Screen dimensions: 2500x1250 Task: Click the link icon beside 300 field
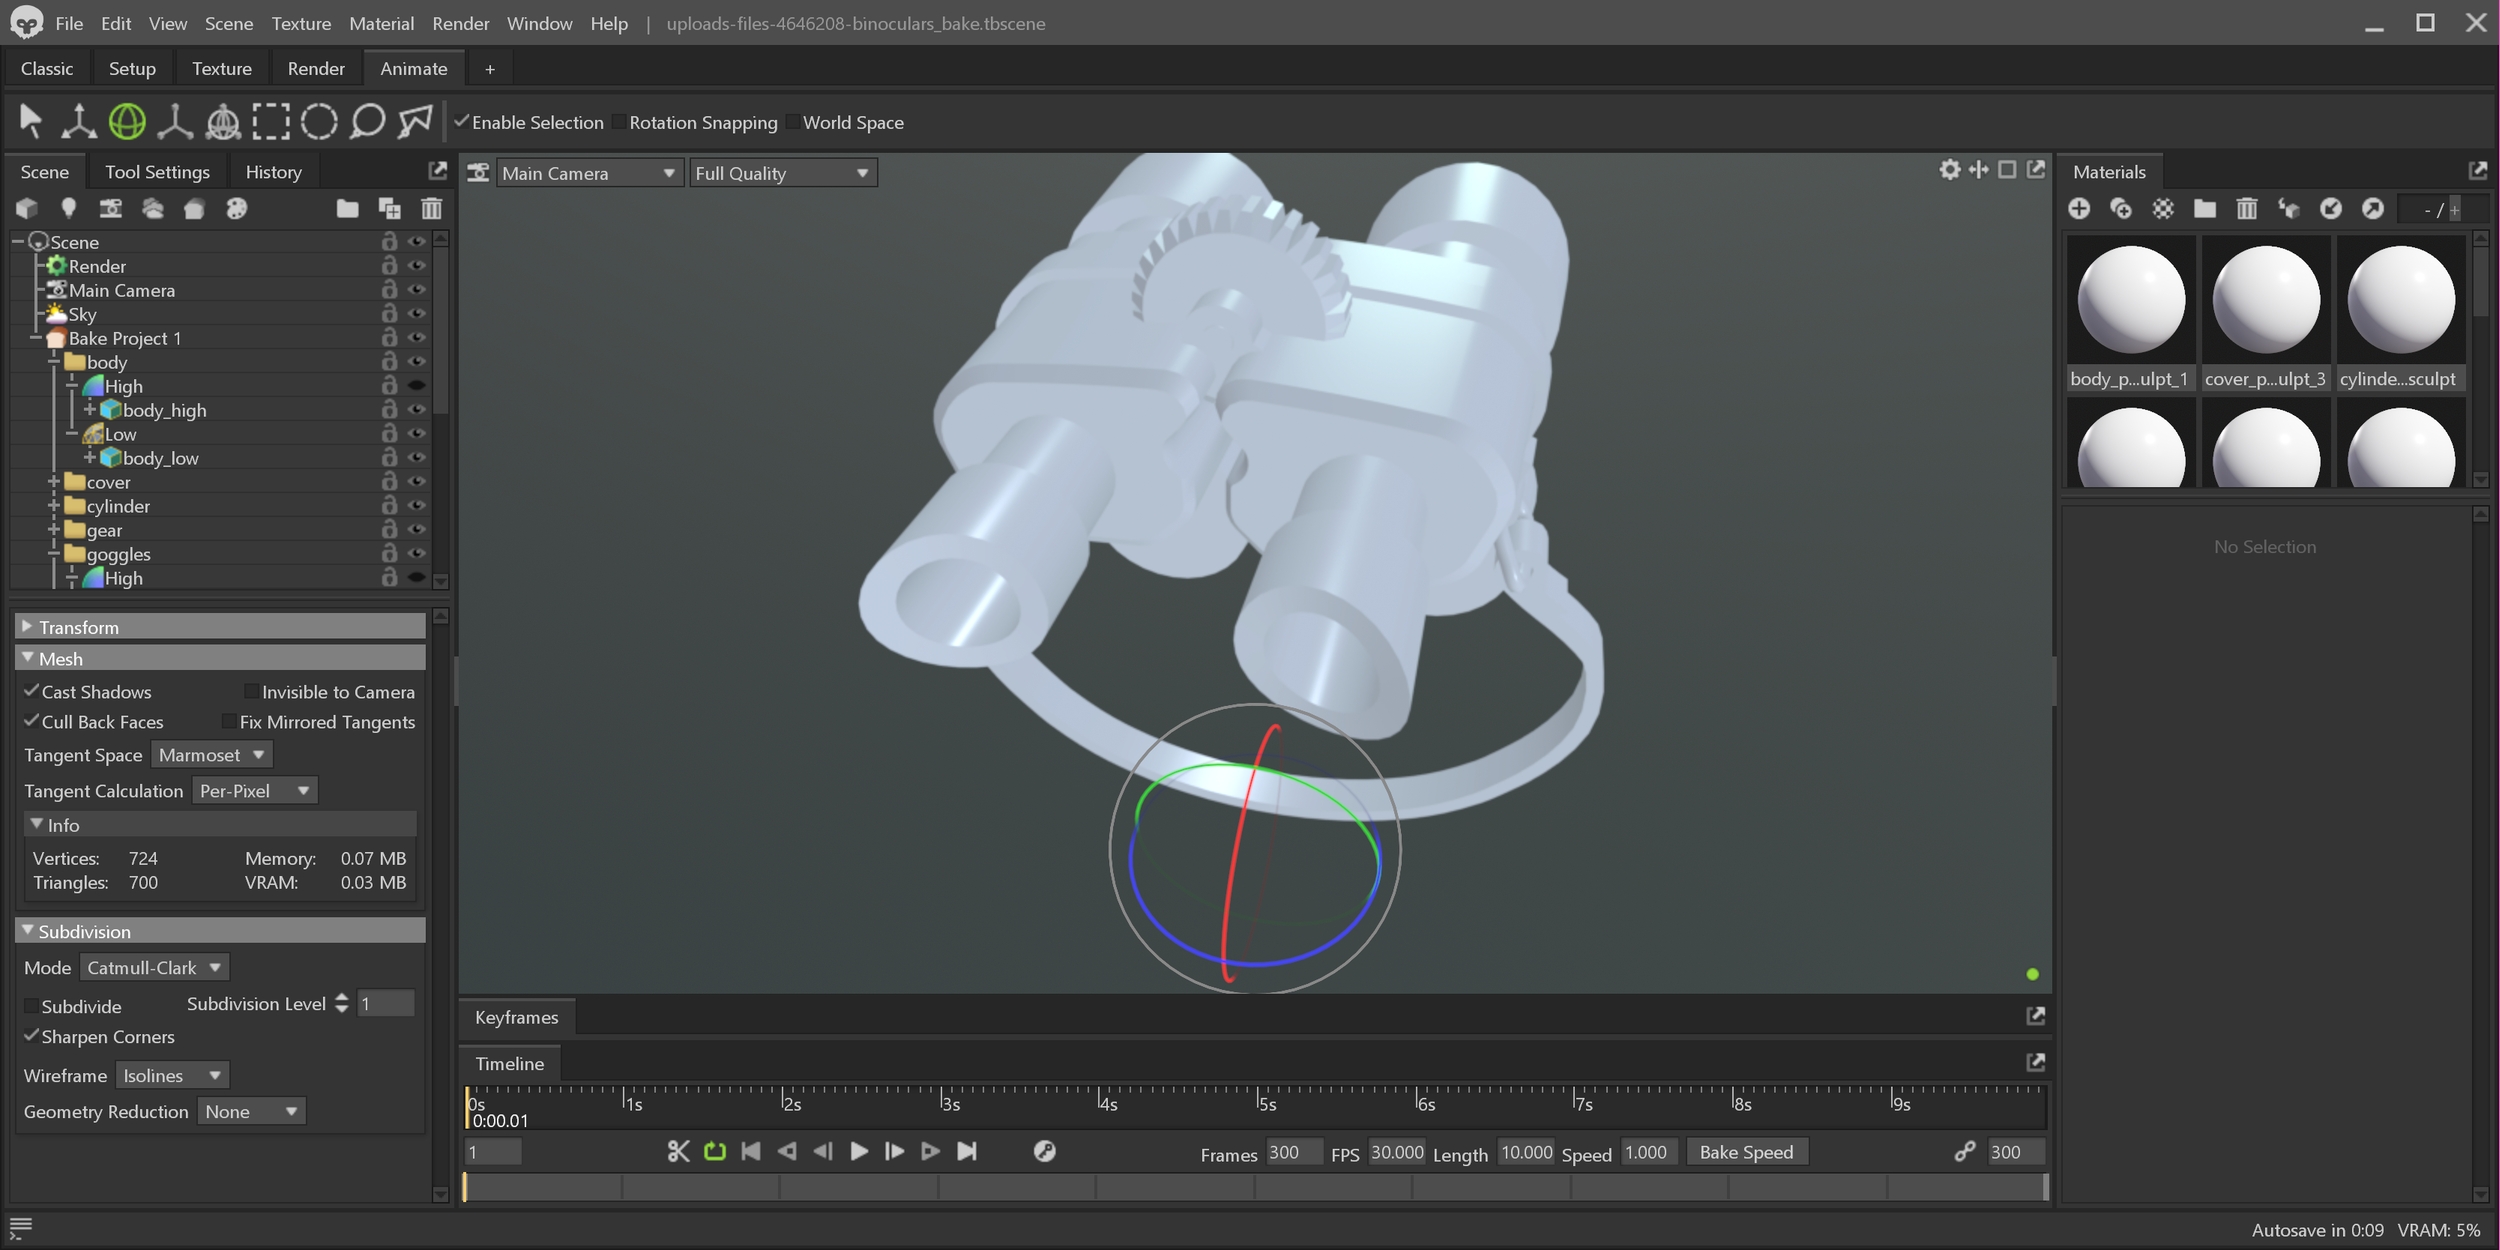click(x=1964, y=1151)
